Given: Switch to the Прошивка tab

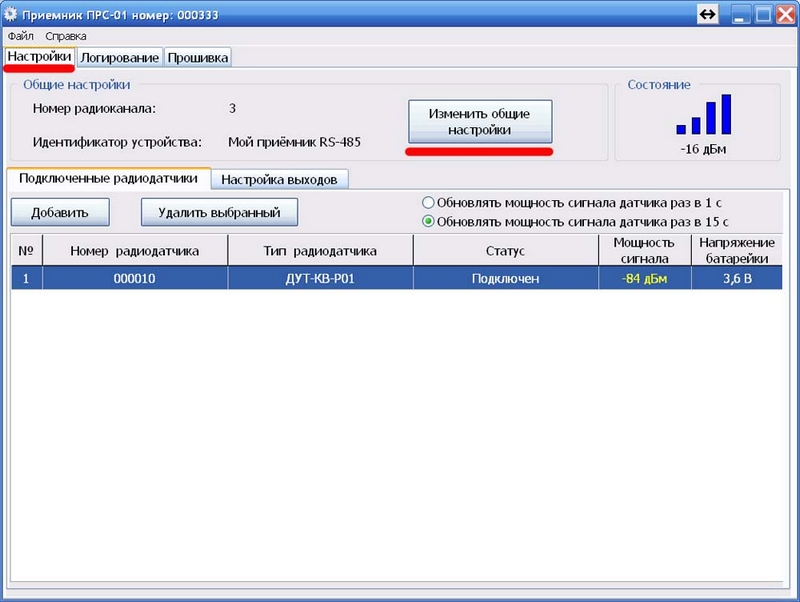Looking at the screenshot, I should click(198, 58).
